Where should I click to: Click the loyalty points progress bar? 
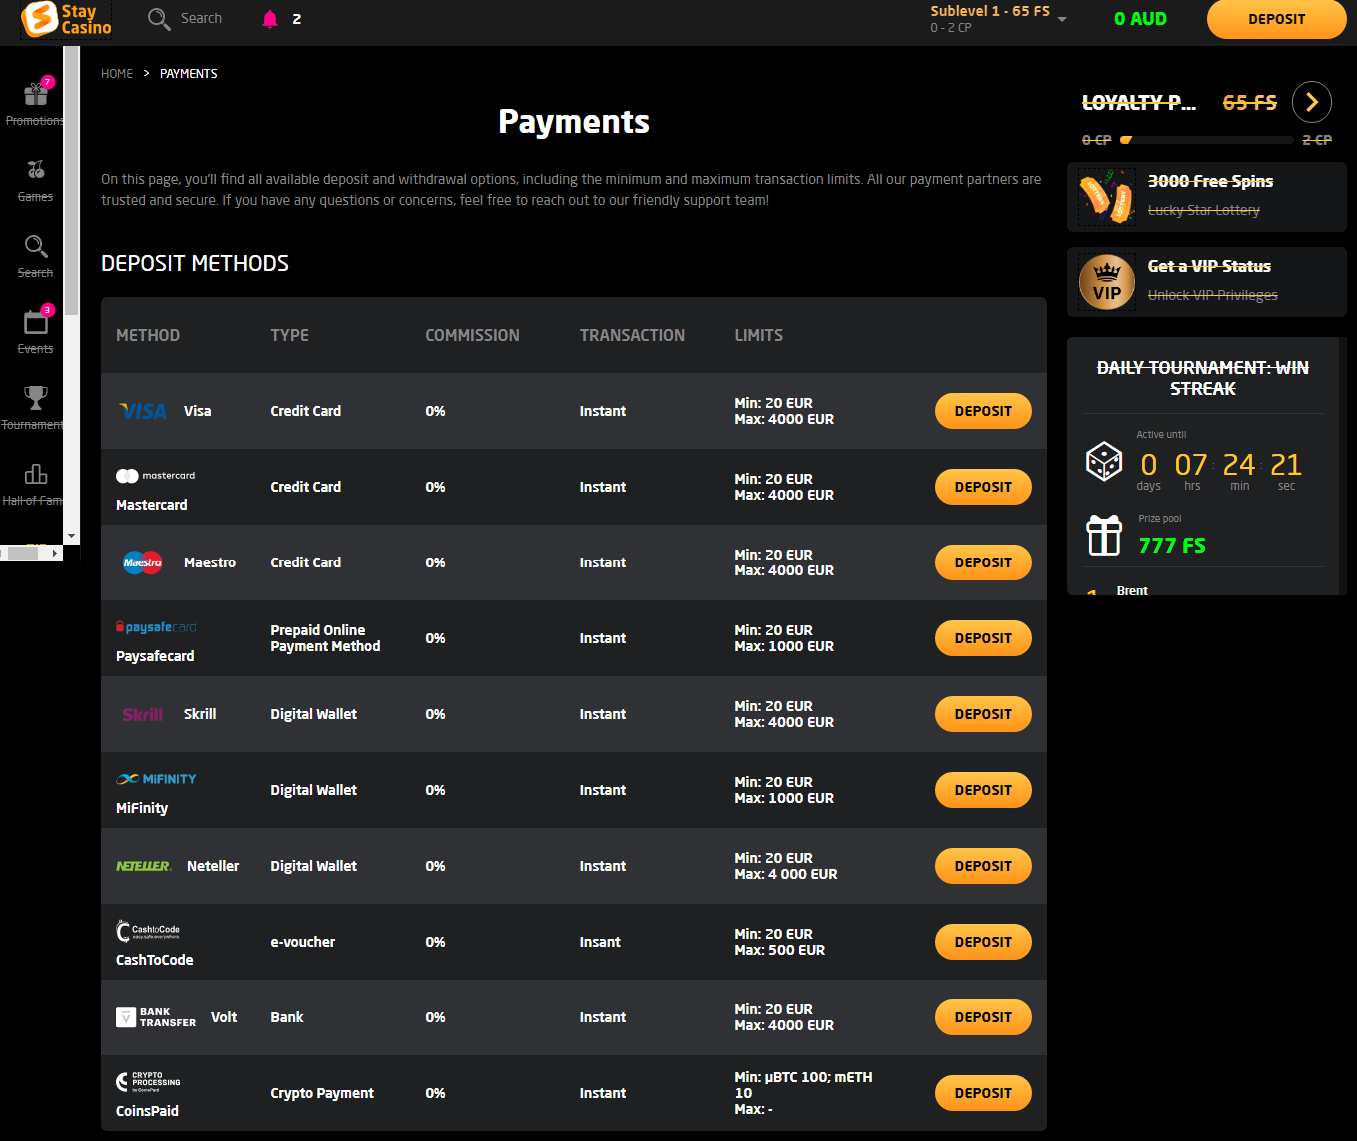[x=1206, y=140]
